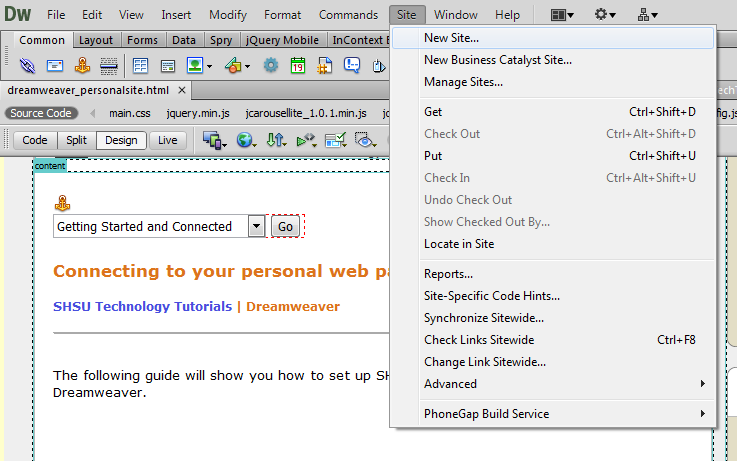Open the Commands menu
Screen dimensions: 737x461
(348, 15)
